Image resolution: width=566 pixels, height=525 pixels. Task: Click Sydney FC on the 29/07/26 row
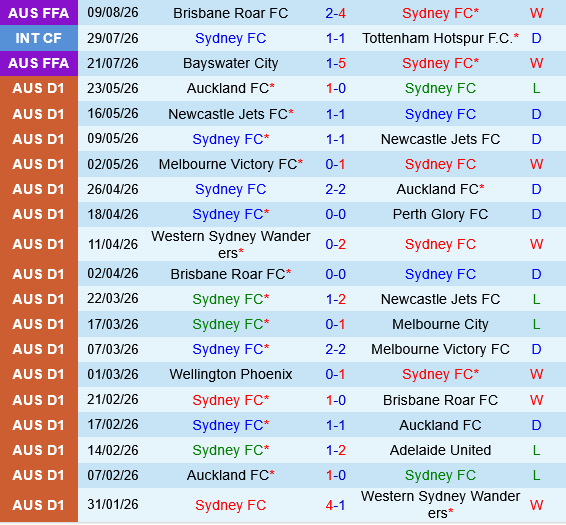[231, 38]
